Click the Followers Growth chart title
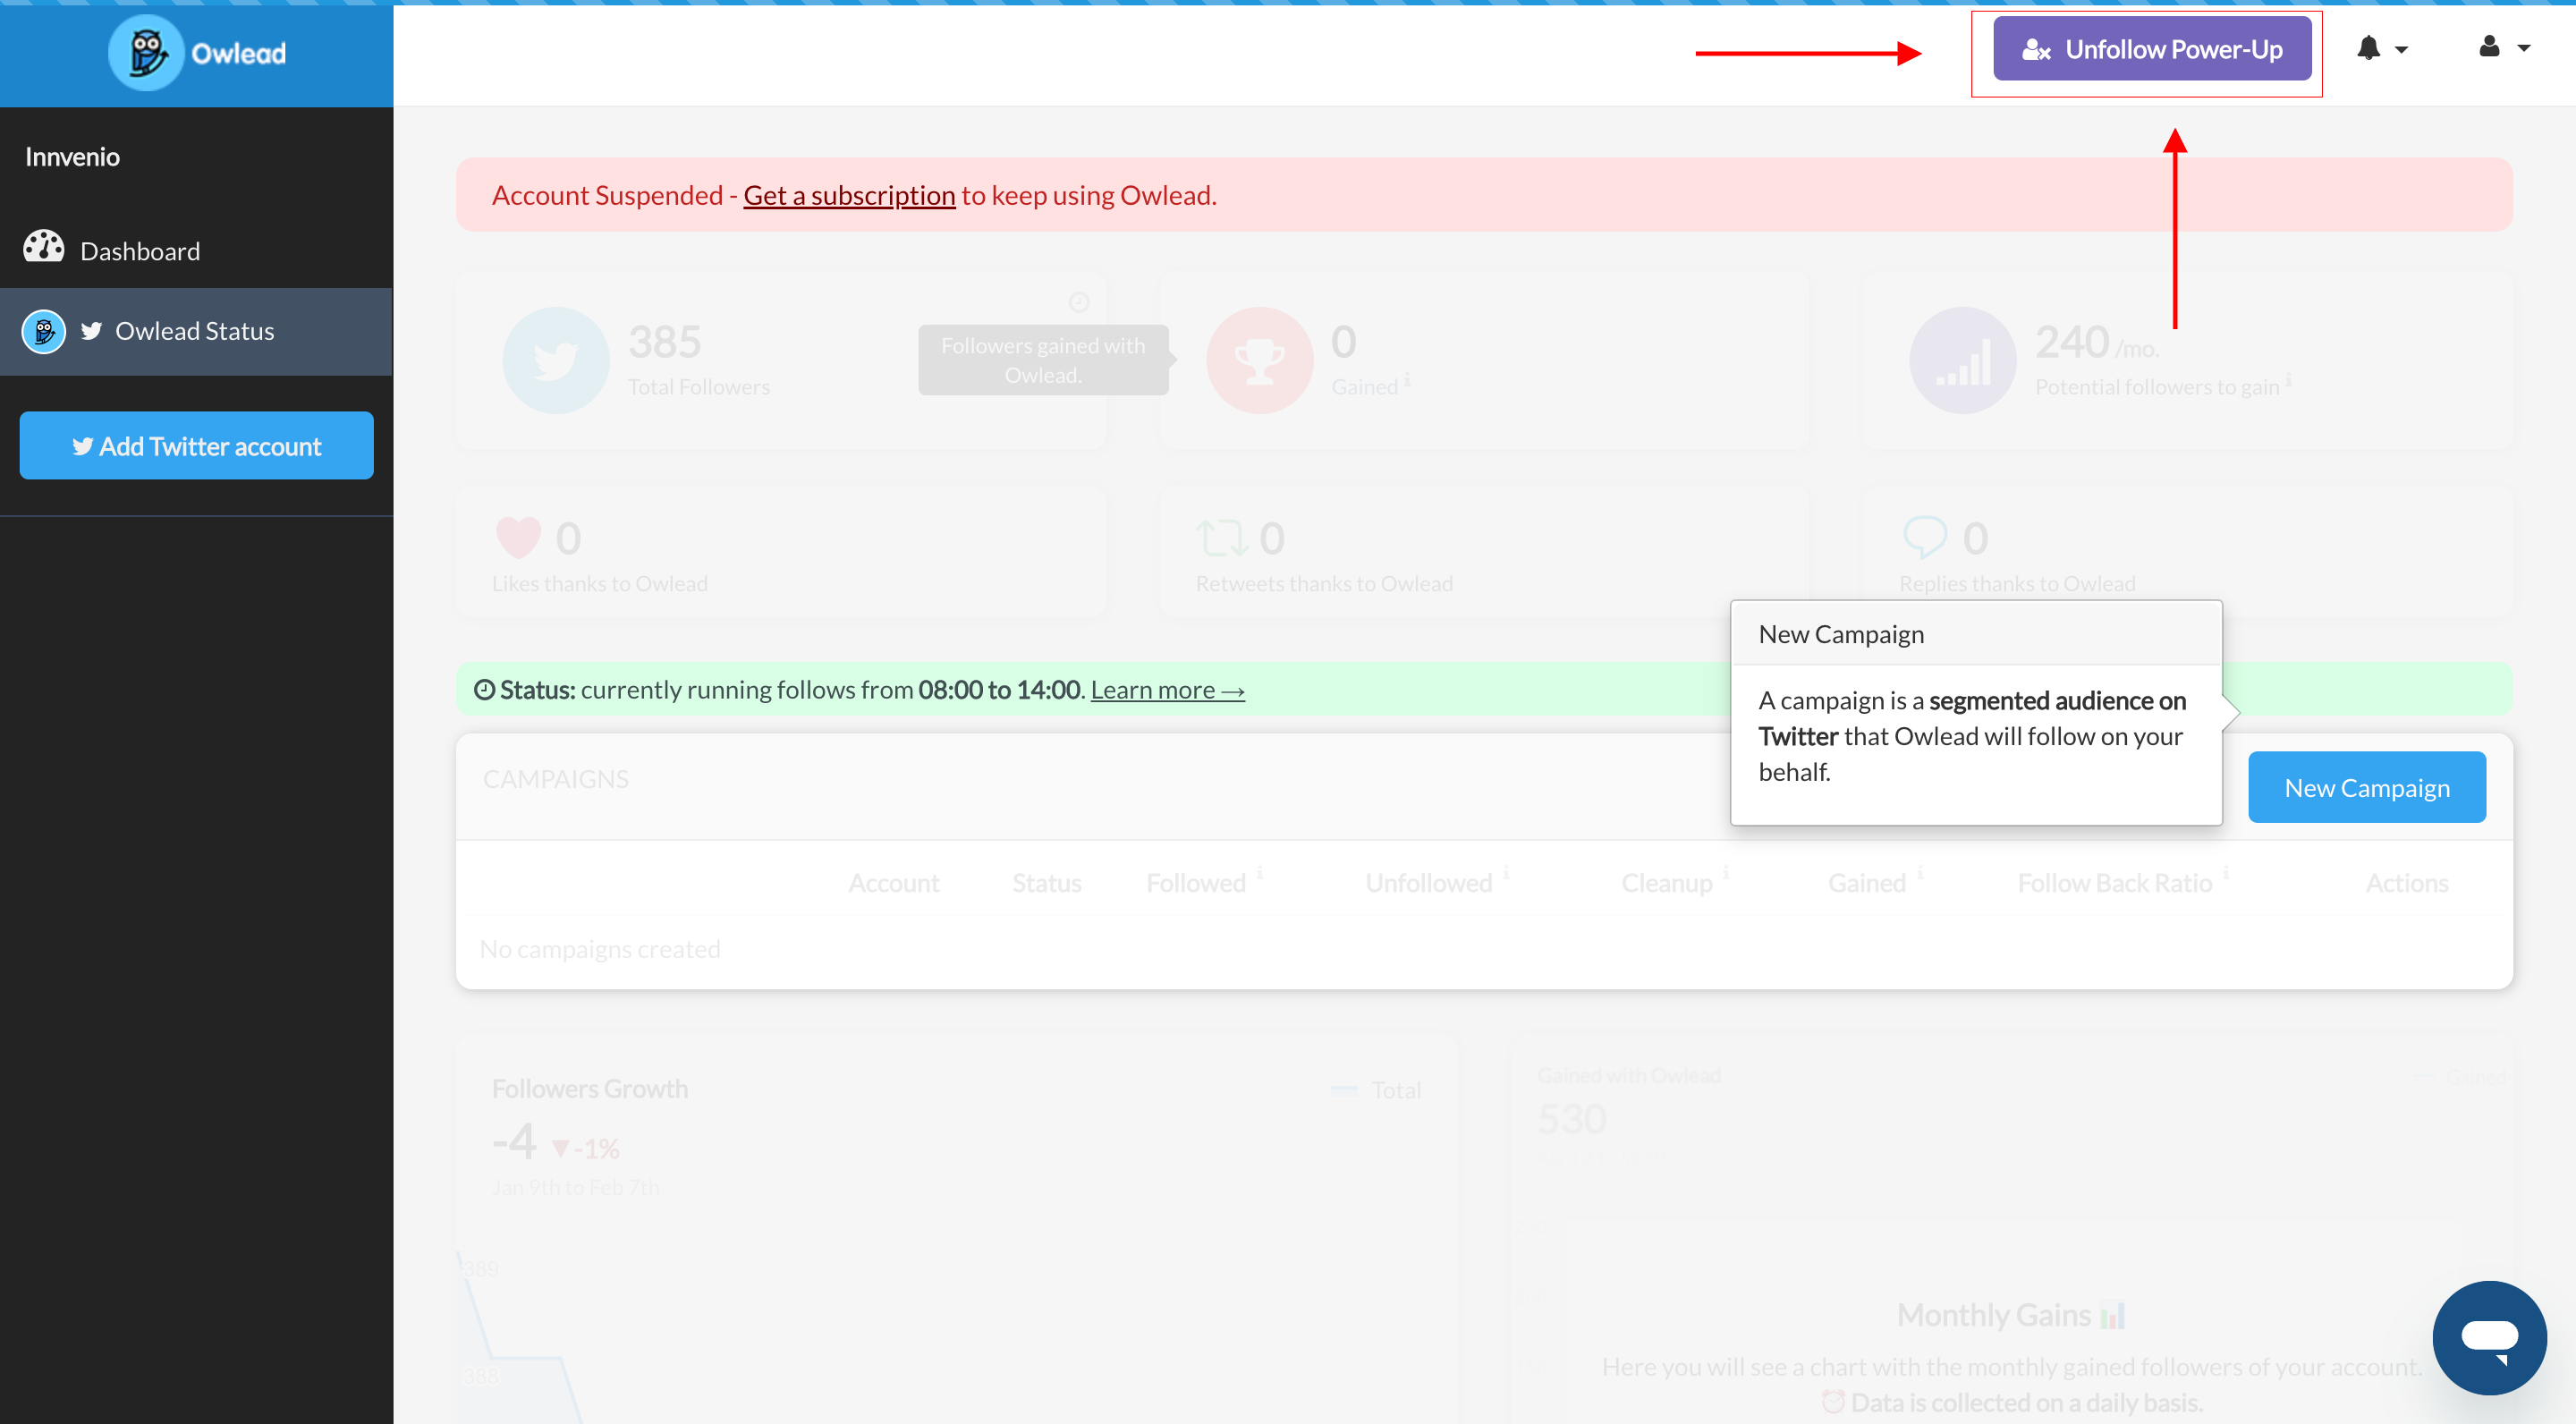 tap(589, 1088)
